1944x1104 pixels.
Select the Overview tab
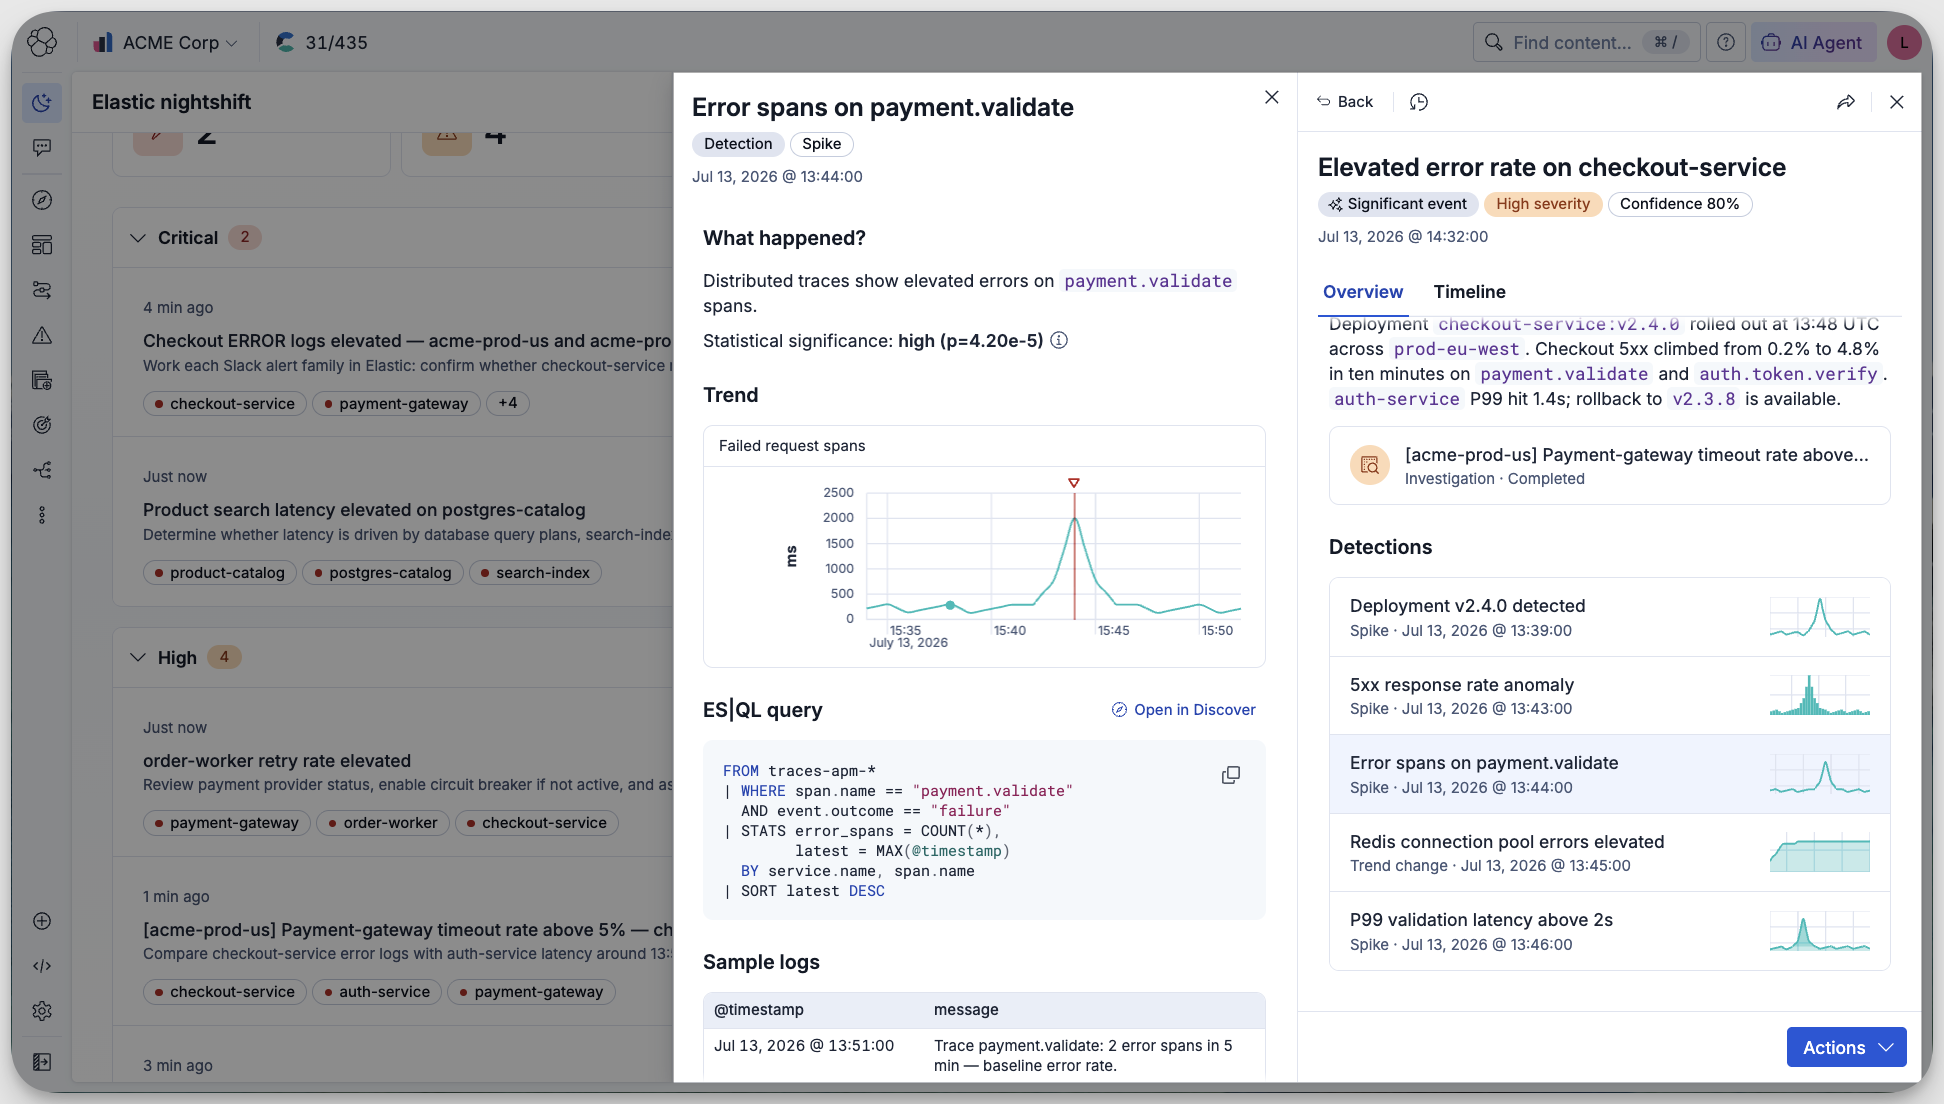[1362, 292]
